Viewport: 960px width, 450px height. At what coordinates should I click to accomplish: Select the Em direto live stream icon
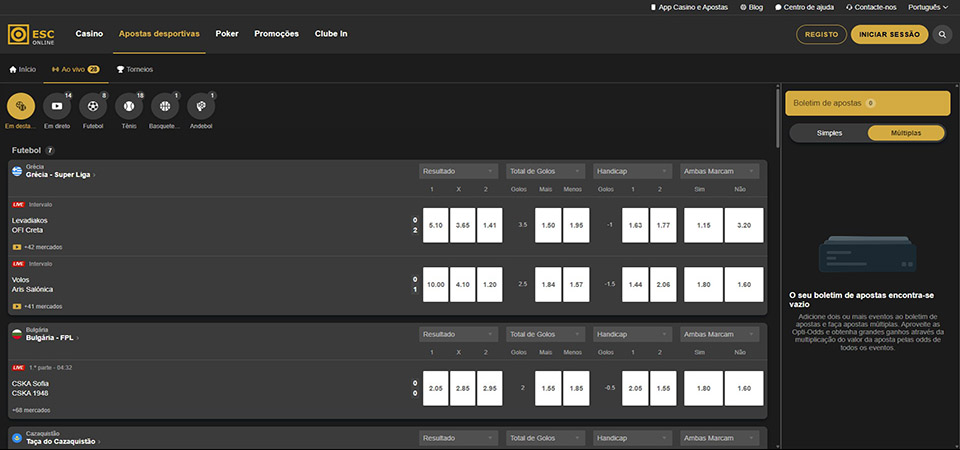pos(57,107)
